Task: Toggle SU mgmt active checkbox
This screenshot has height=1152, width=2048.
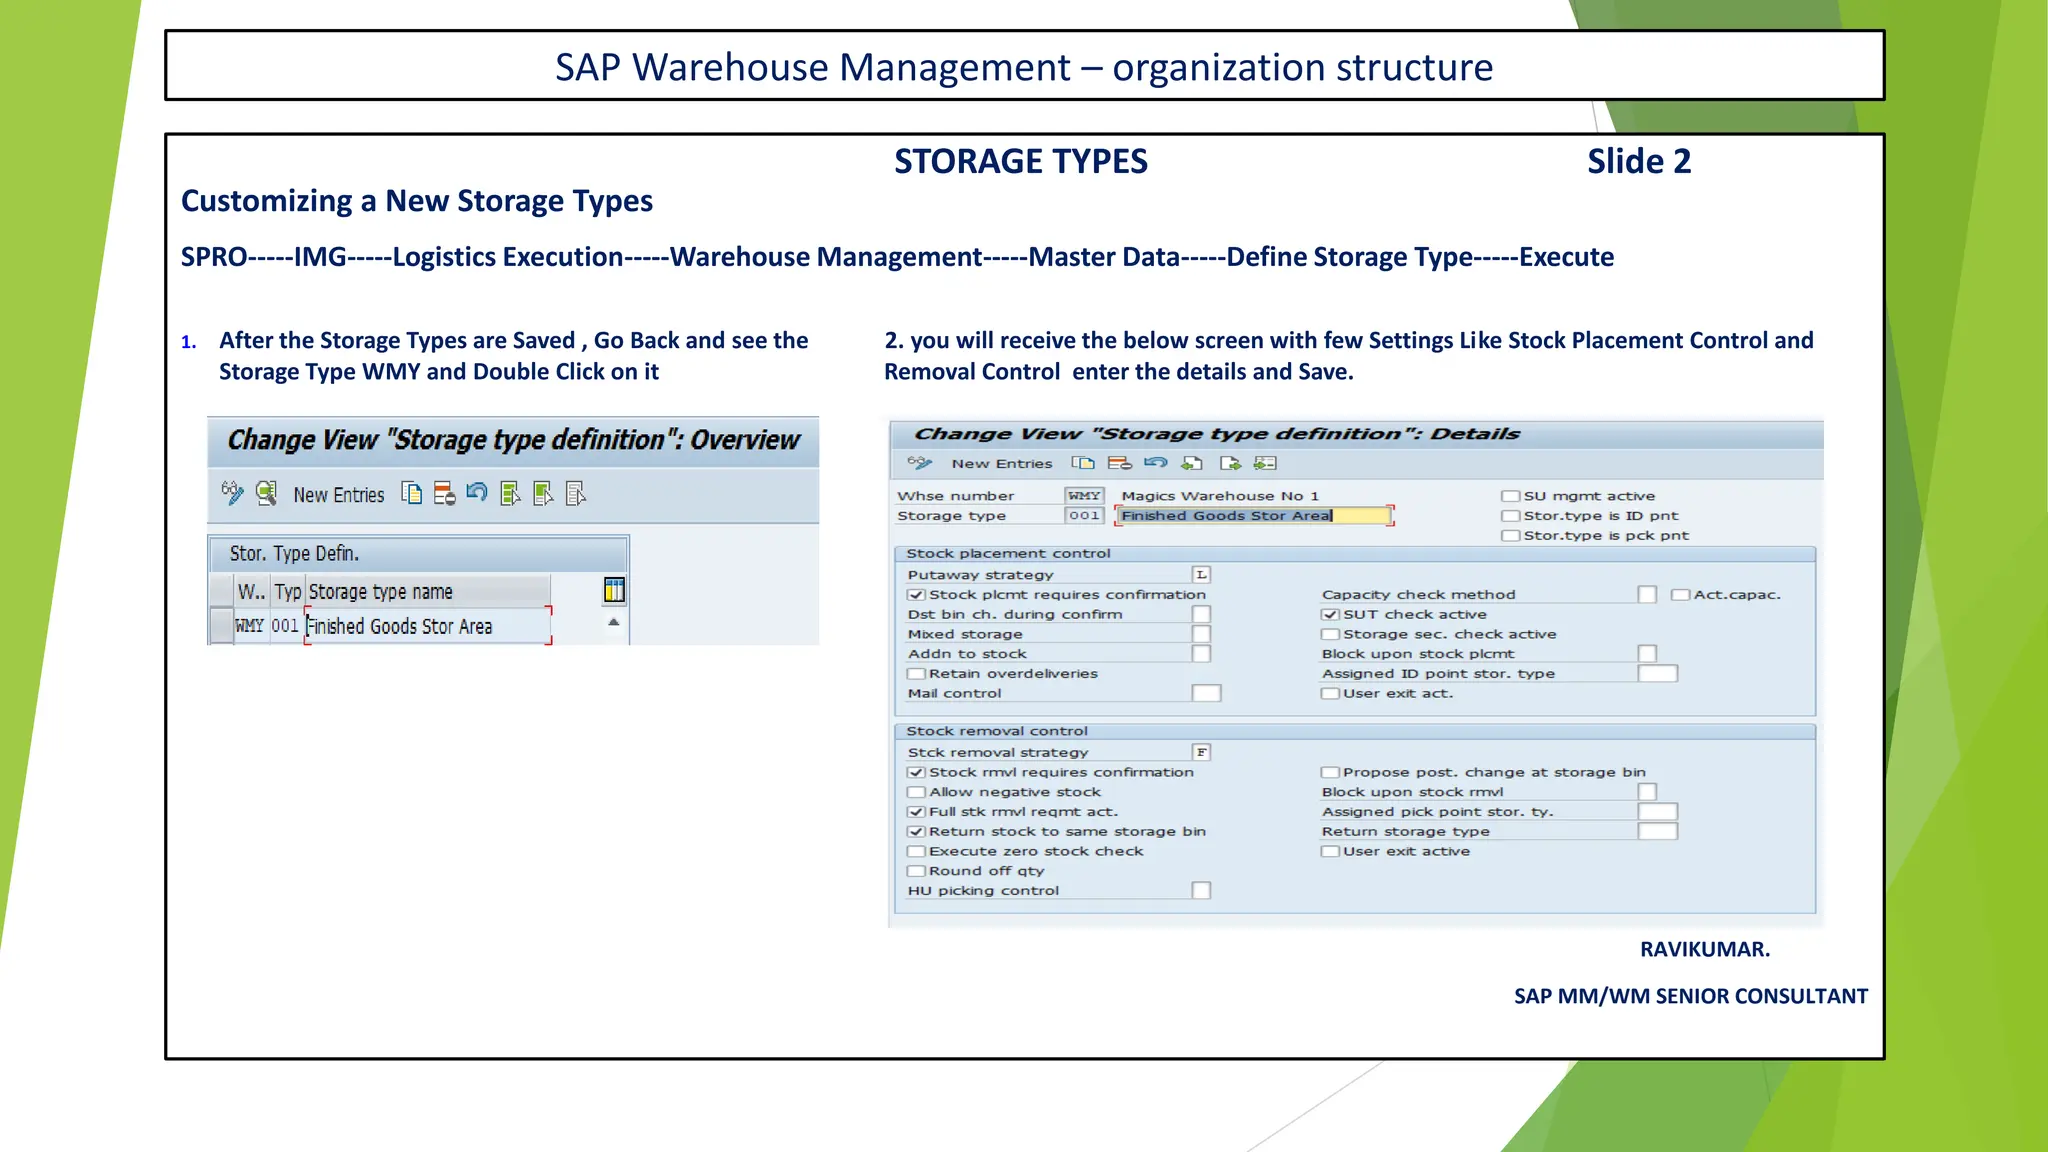Action: click(1510, 496)
